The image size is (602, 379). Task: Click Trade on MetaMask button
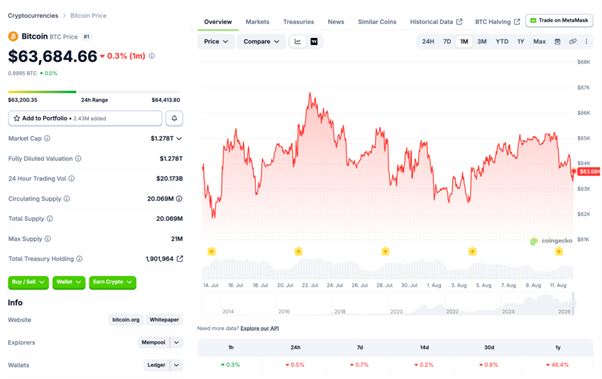(x=559, y=20)
